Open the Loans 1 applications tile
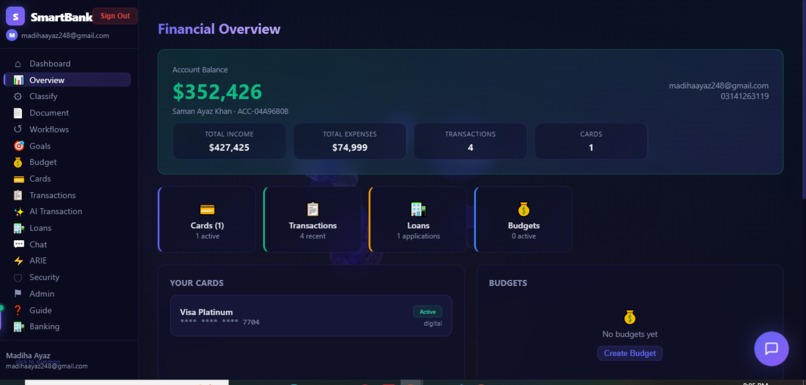Image resolution: width=806 pixels, height=385 pixels. coord(418,219)
